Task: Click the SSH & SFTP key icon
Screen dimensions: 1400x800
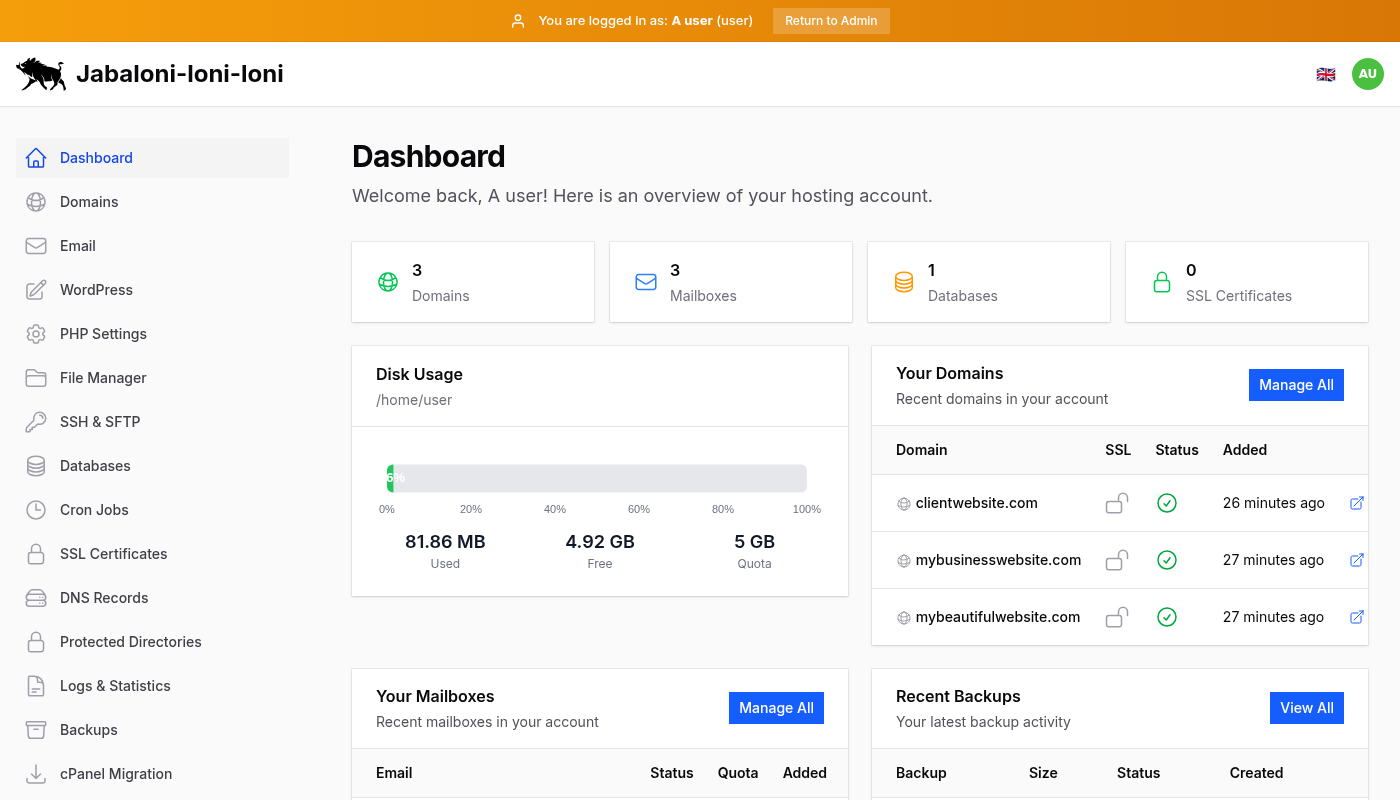Action: point(36,421)
